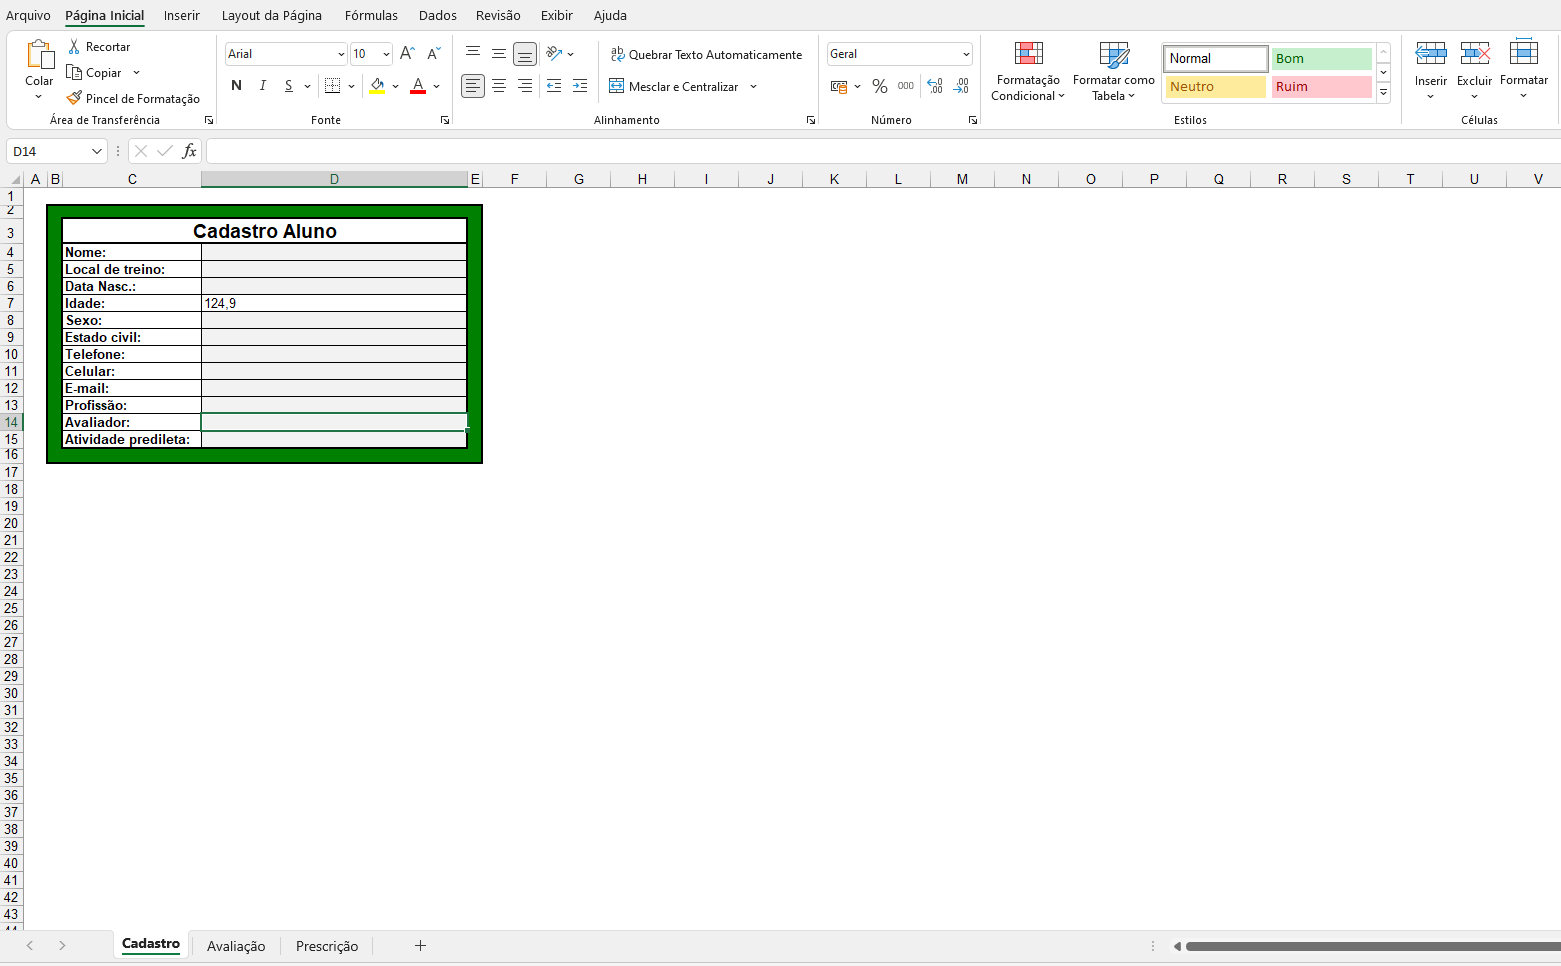This screenshot has width=1561, height=966.
Task: Apply the yellow fill color bucket
Action: [x=377, y=86]
